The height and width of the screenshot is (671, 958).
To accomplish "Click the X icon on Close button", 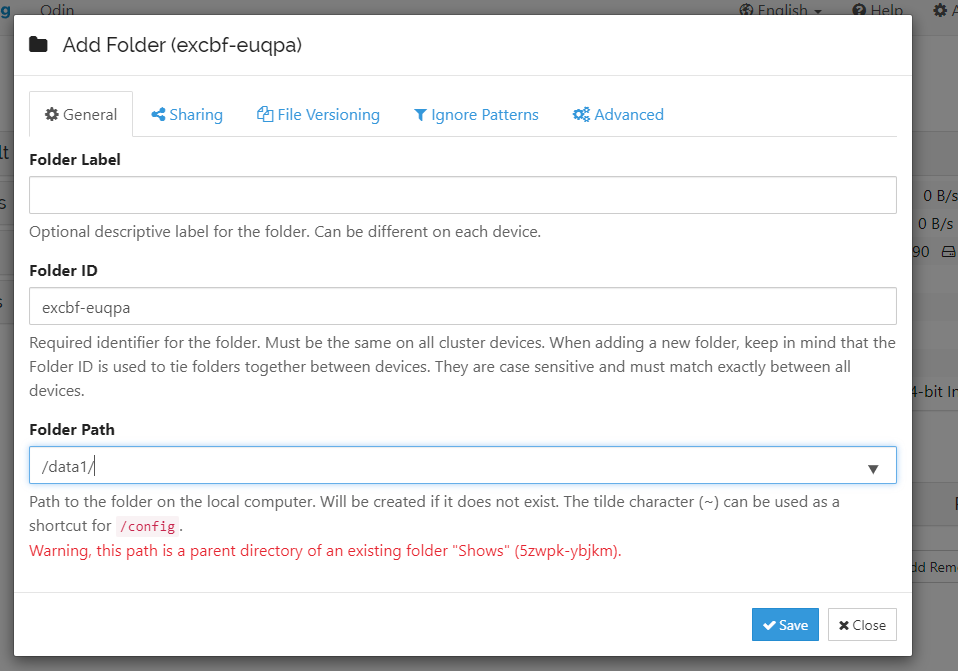I will [844, 625].
